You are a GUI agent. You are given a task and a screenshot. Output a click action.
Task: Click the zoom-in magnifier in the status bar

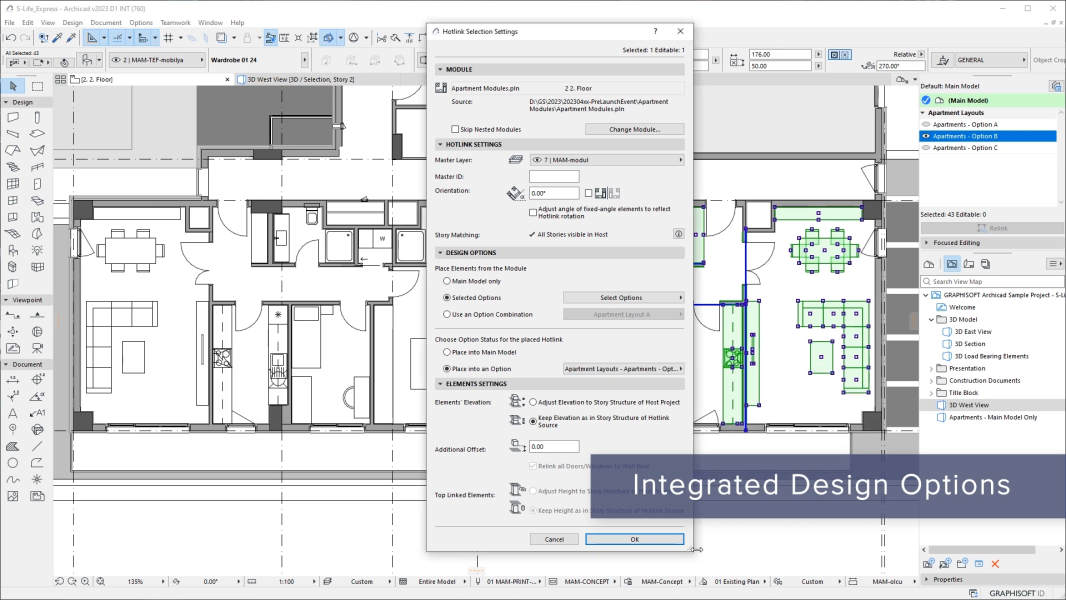click(85, 582)
